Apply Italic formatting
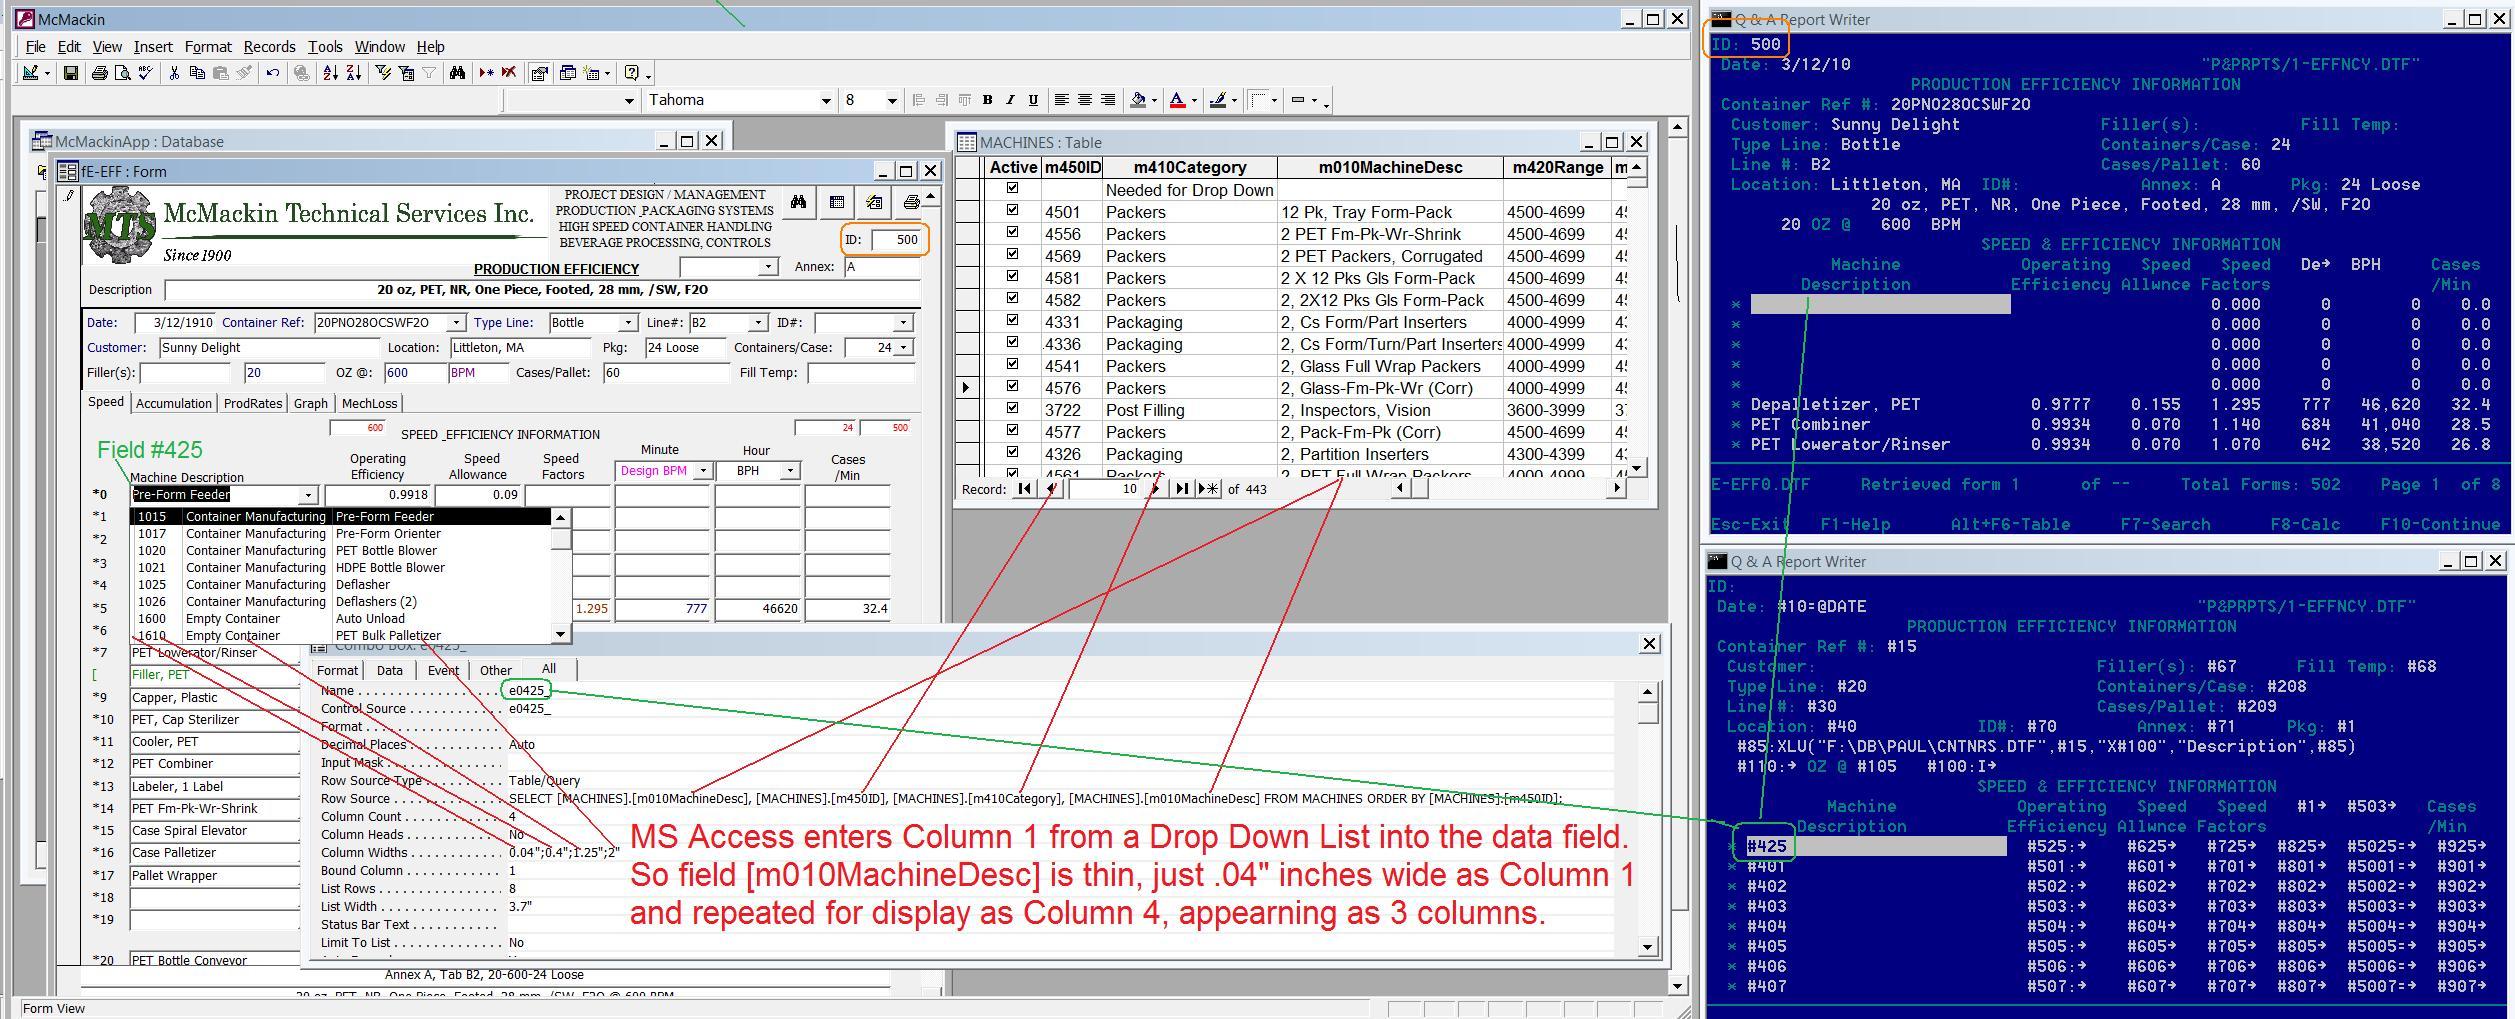2515x1019 pixels. pos(1010,100)
